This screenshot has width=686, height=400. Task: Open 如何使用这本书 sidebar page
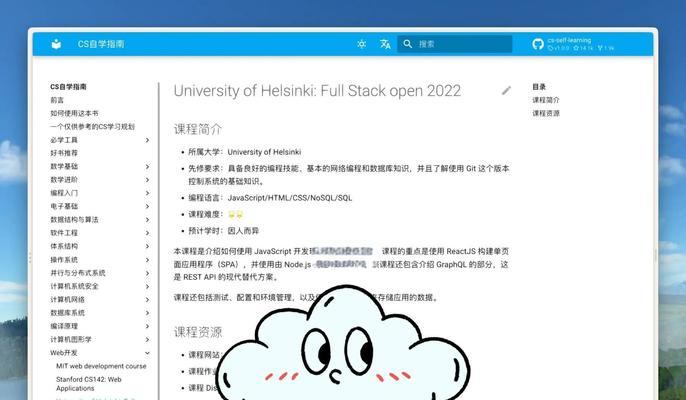74,113
